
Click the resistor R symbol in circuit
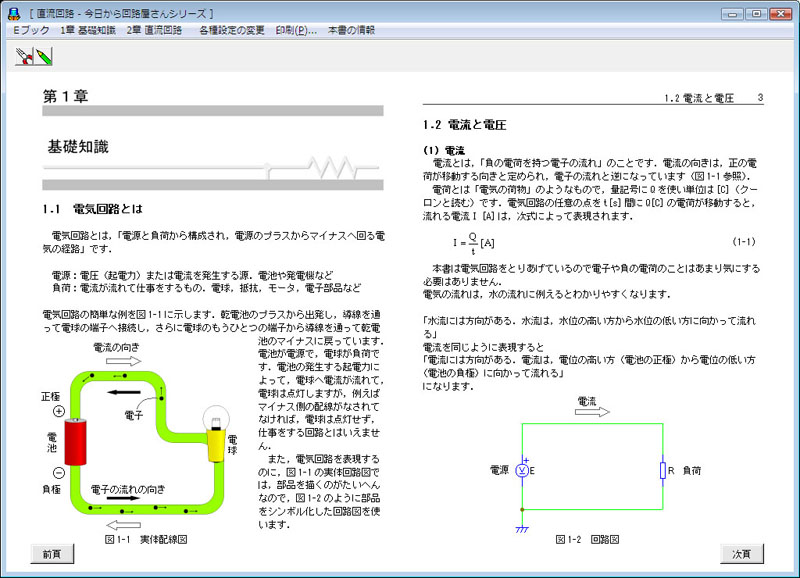click(x=663, y=469)
